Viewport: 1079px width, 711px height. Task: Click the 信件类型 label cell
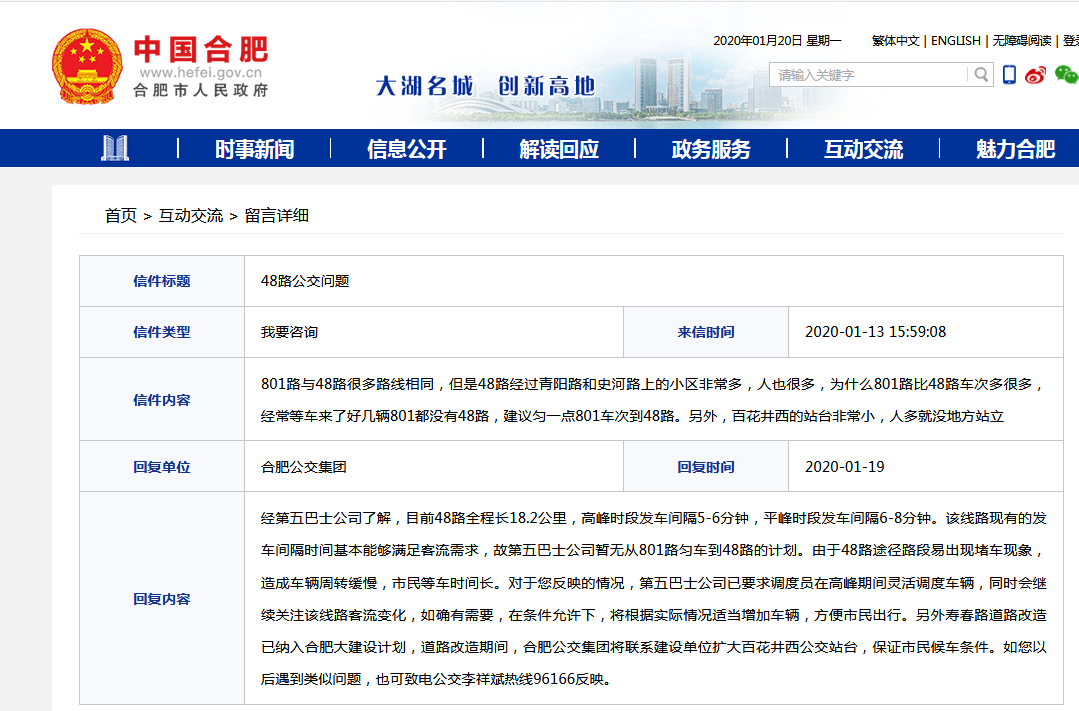coord(162,332)
